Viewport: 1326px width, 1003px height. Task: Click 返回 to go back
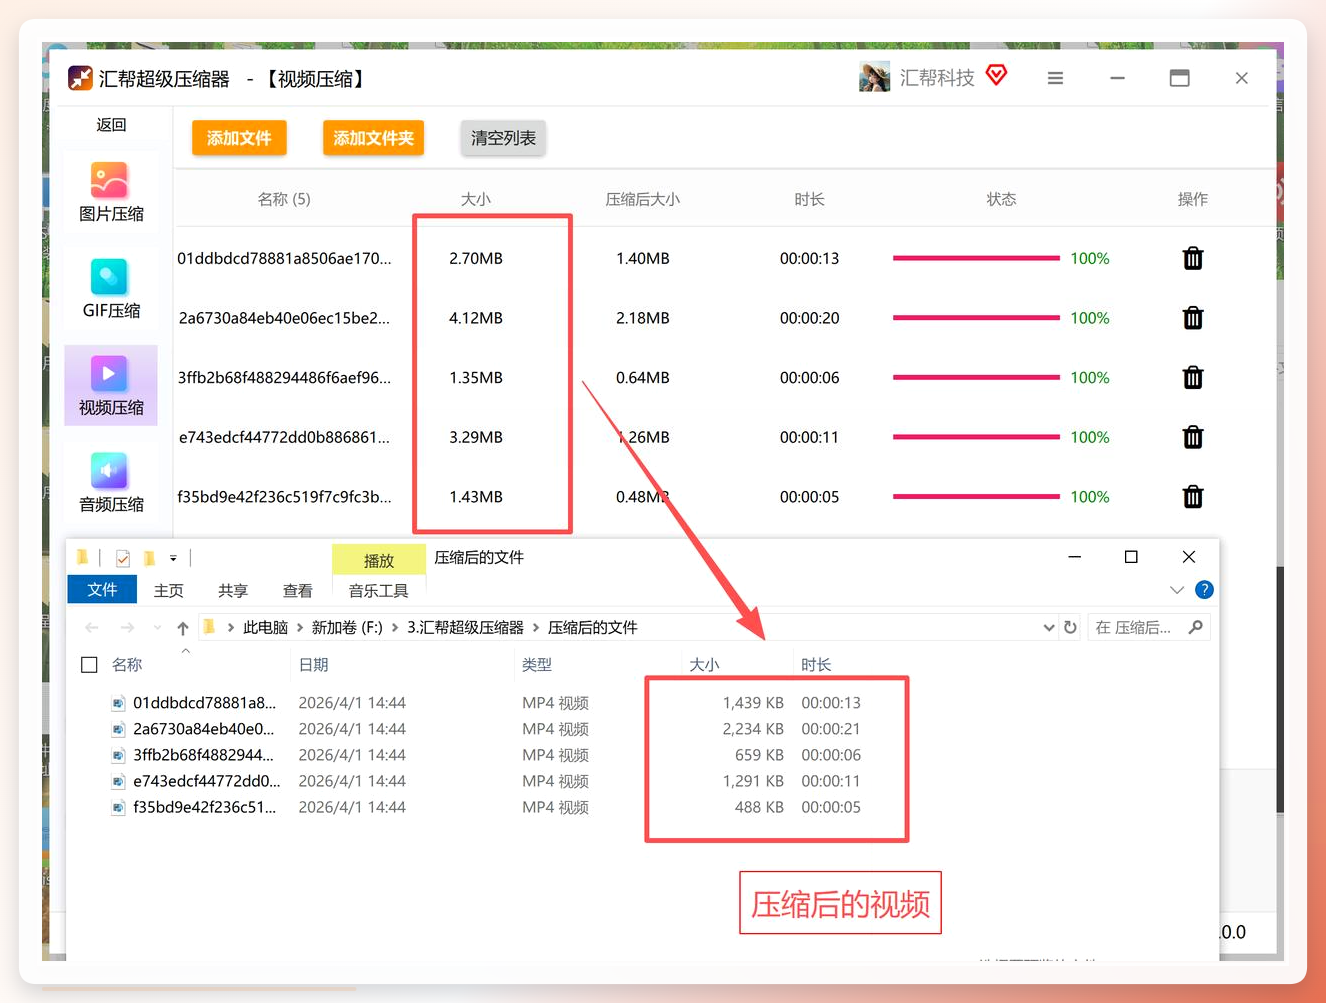click(111, 125)
